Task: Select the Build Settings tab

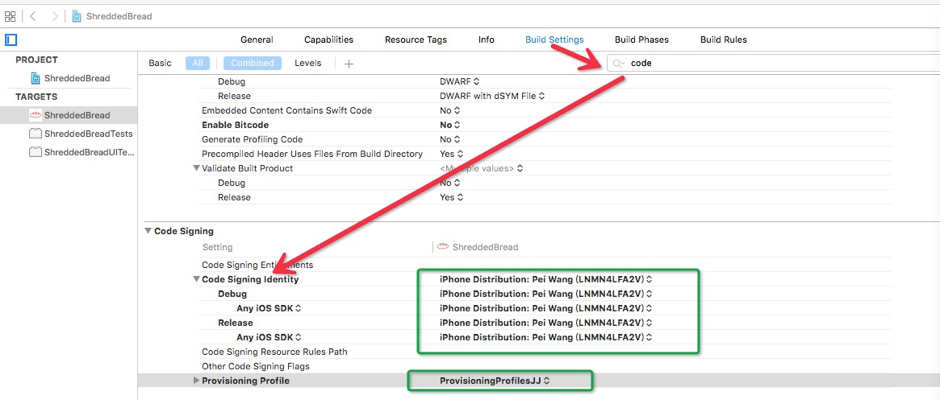Action: tap(555, 40)
